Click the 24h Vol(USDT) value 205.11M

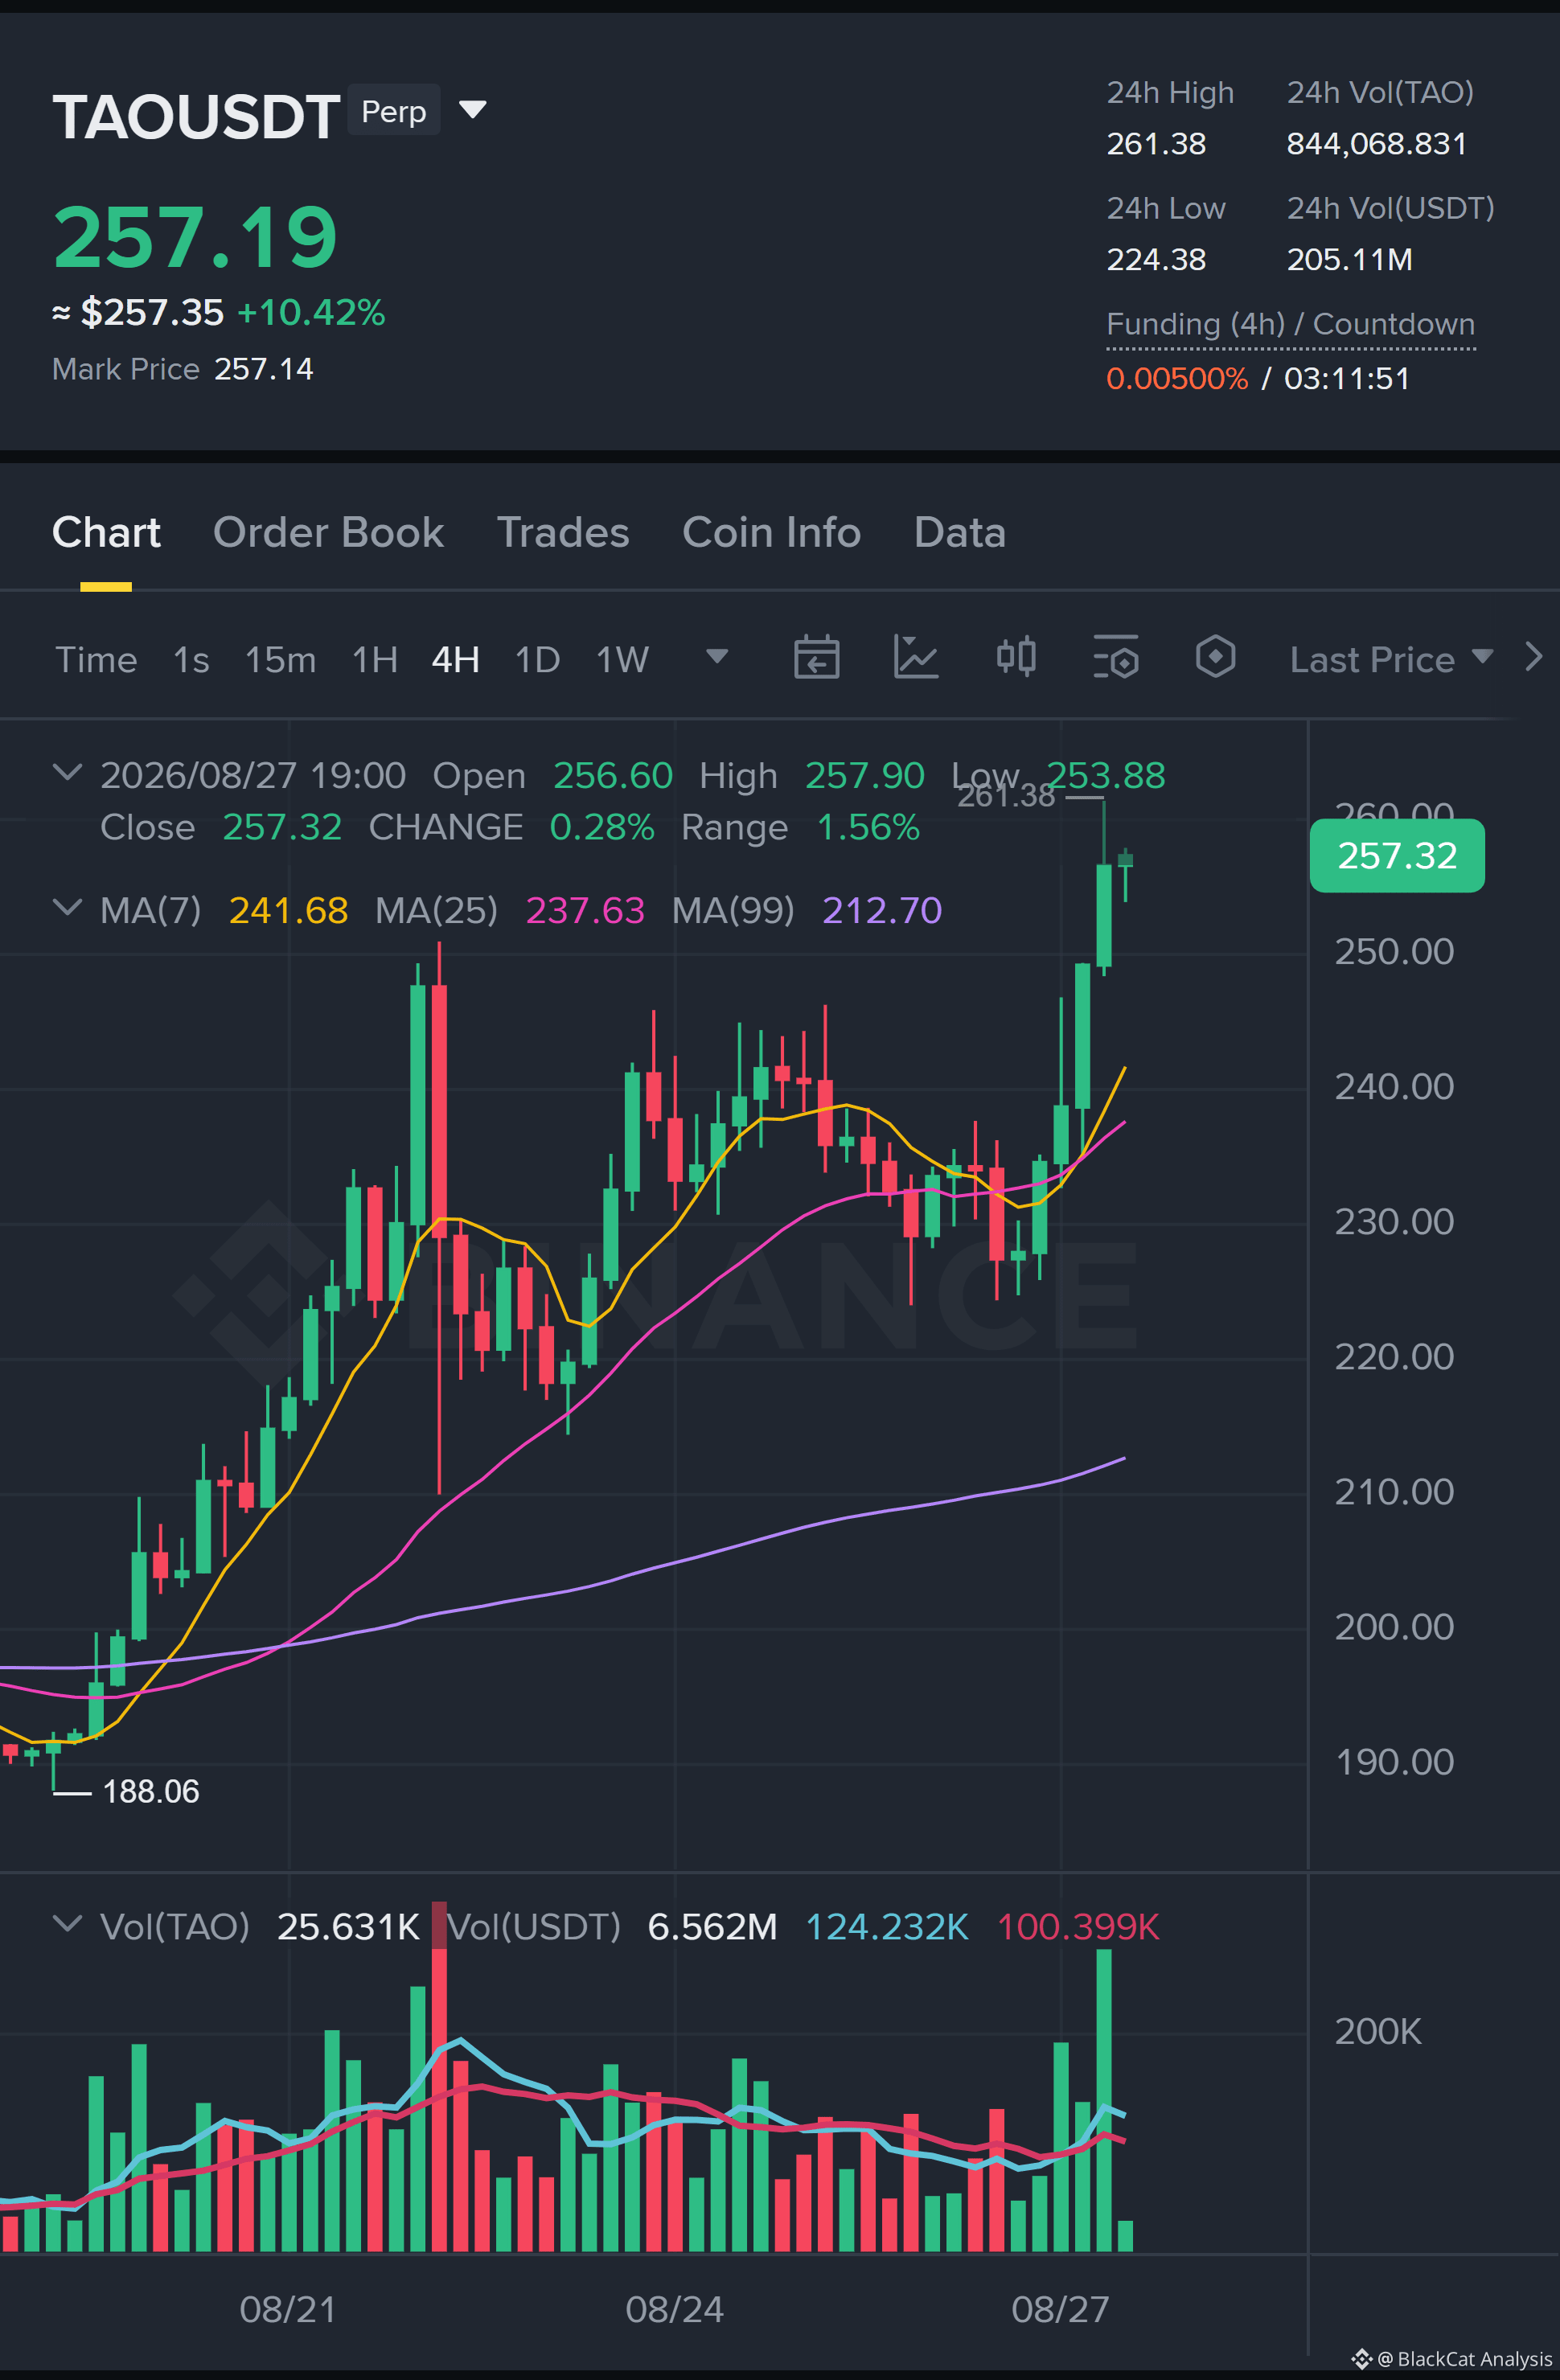[x=1349, y=260]
